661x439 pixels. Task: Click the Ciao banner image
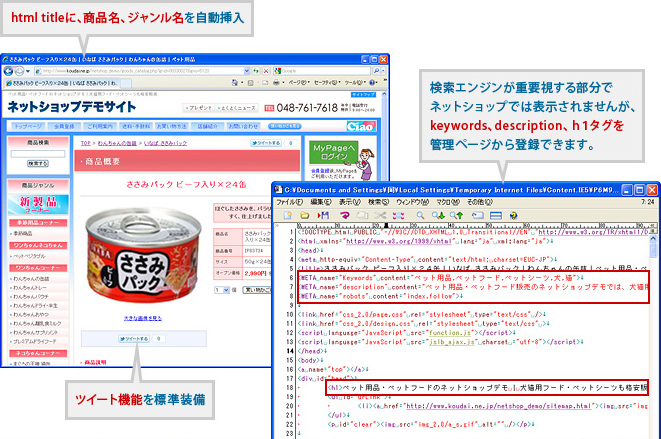click(361, 126)
